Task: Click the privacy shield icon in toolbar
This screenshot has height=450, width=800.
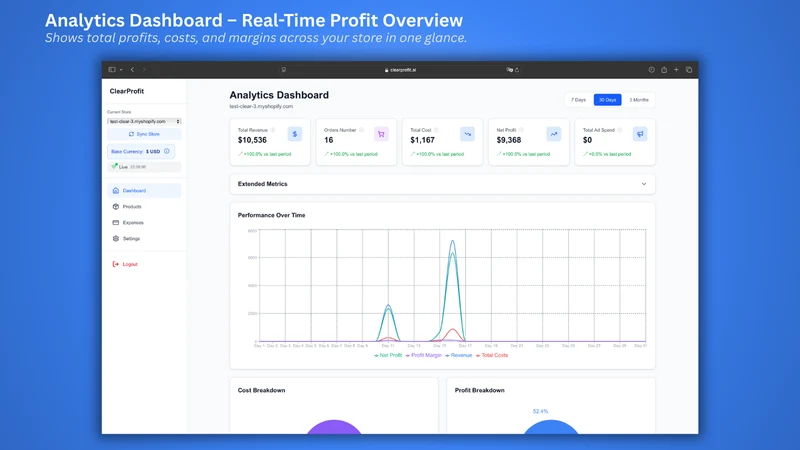Action: (x=284, y=70)
